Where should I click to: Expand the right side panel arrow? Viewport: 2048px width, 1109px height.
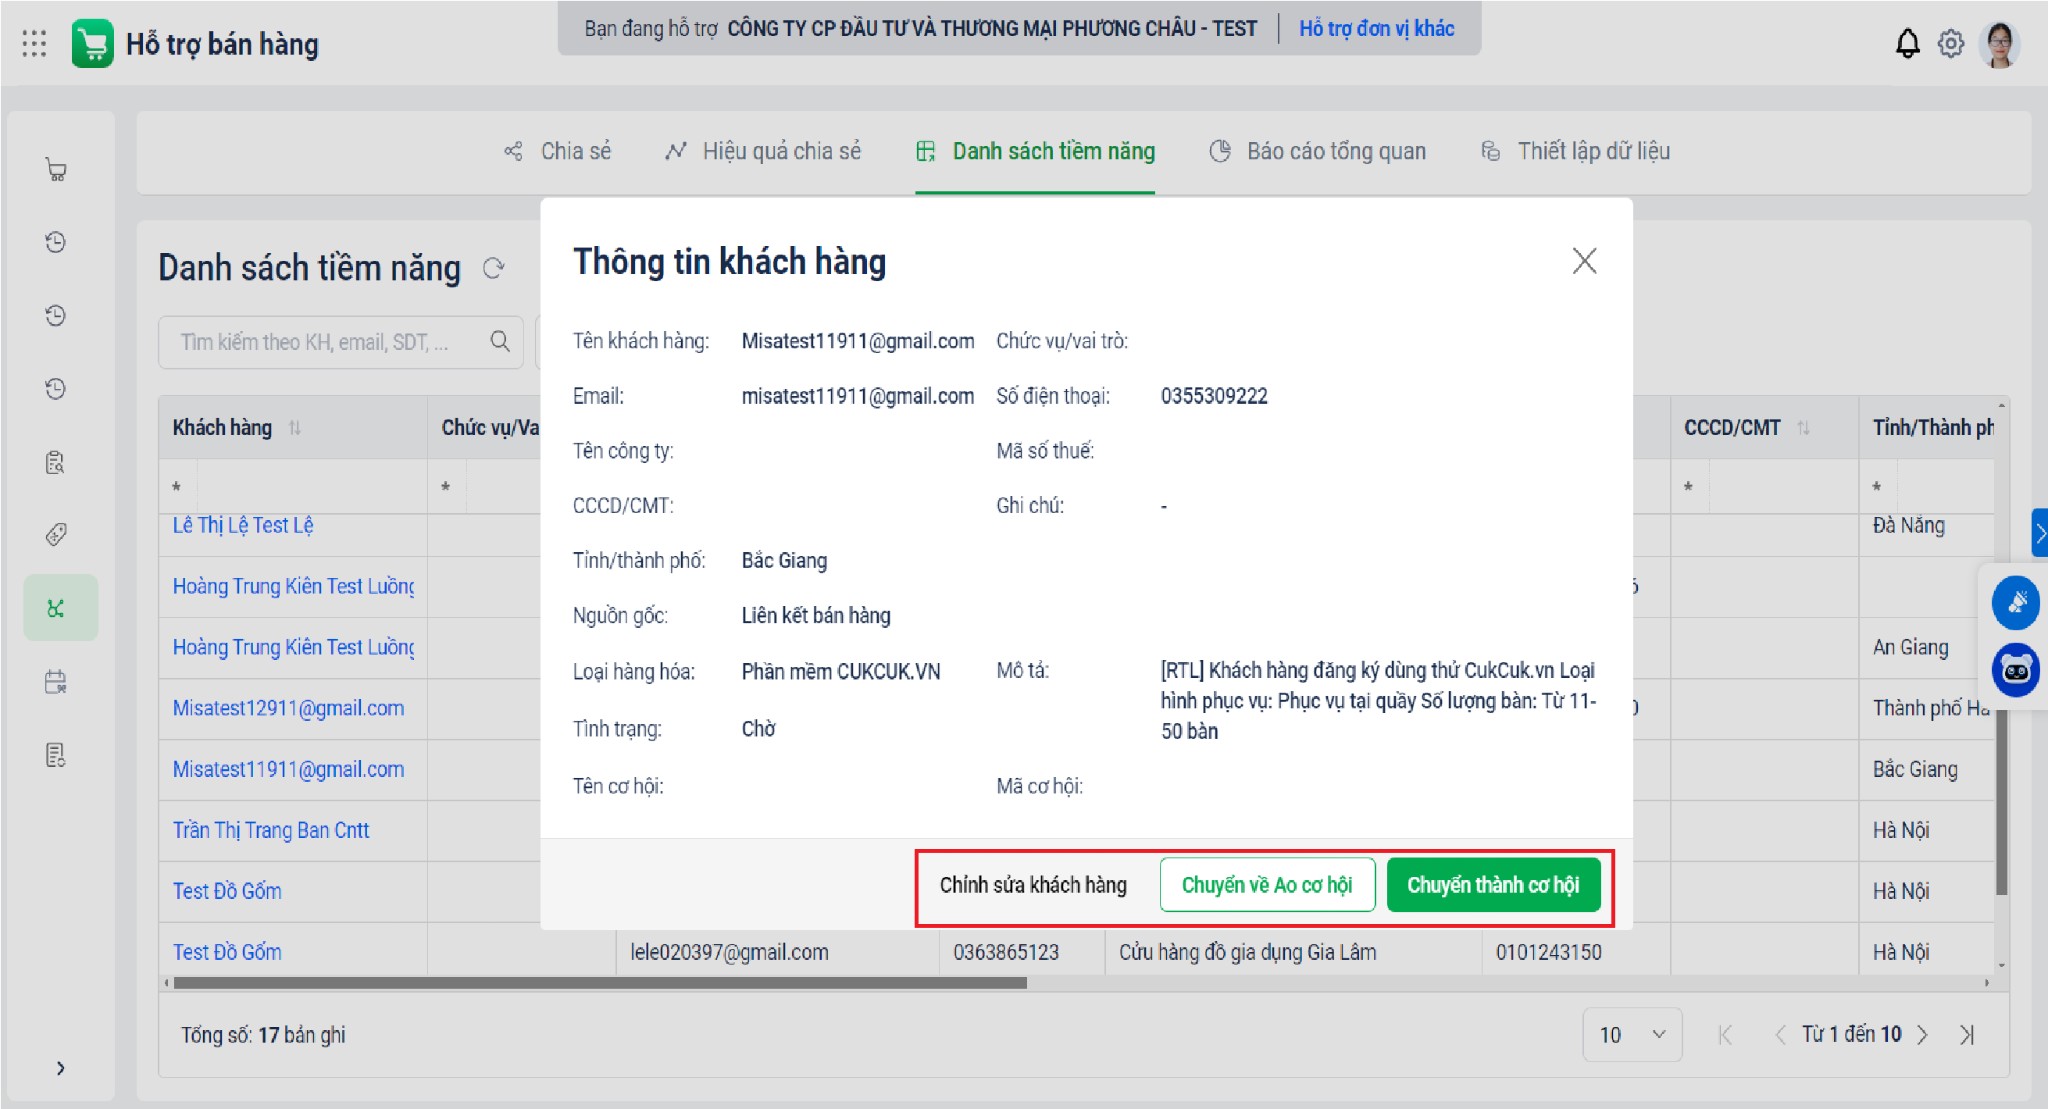click(2039, 533)
